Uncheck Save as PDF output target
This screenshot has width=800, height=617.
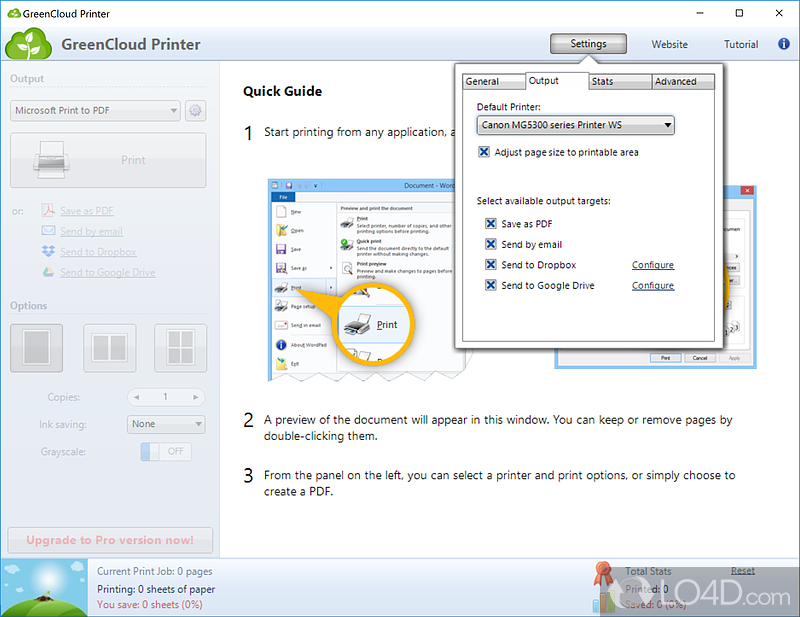491,224
